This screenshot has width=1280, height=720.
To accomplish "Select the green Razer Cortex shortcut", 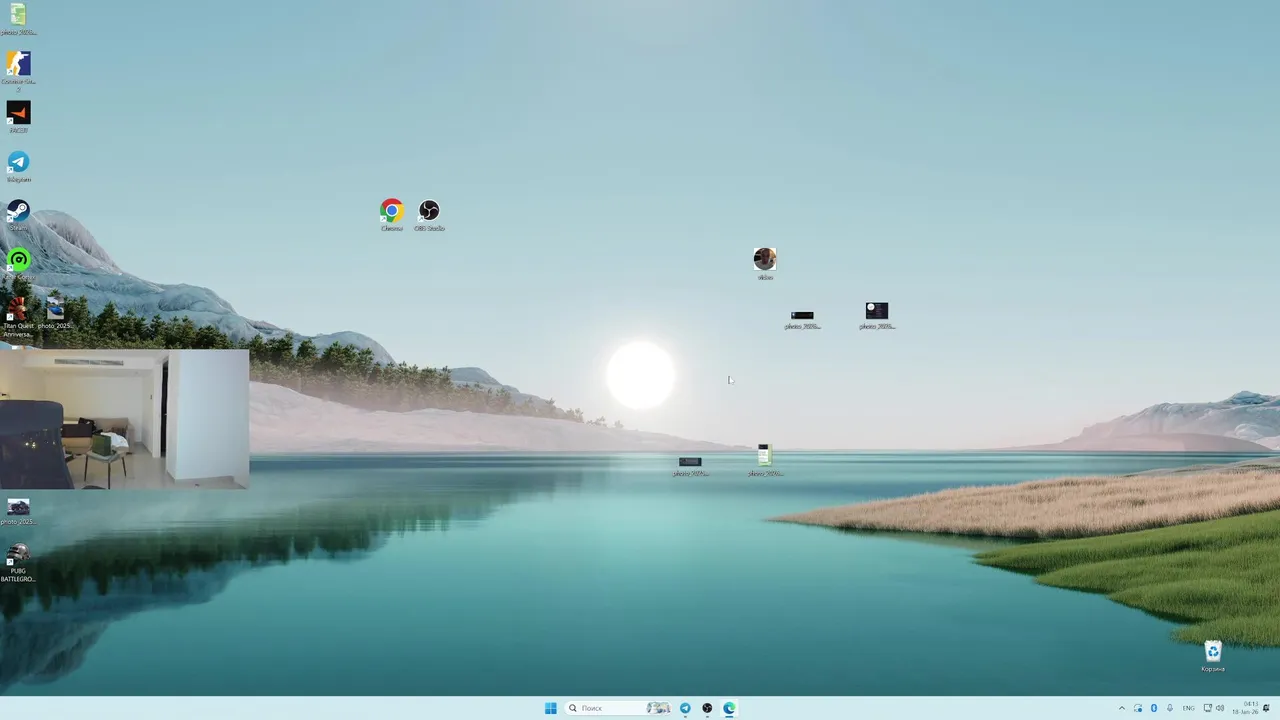I will [18, 264].
